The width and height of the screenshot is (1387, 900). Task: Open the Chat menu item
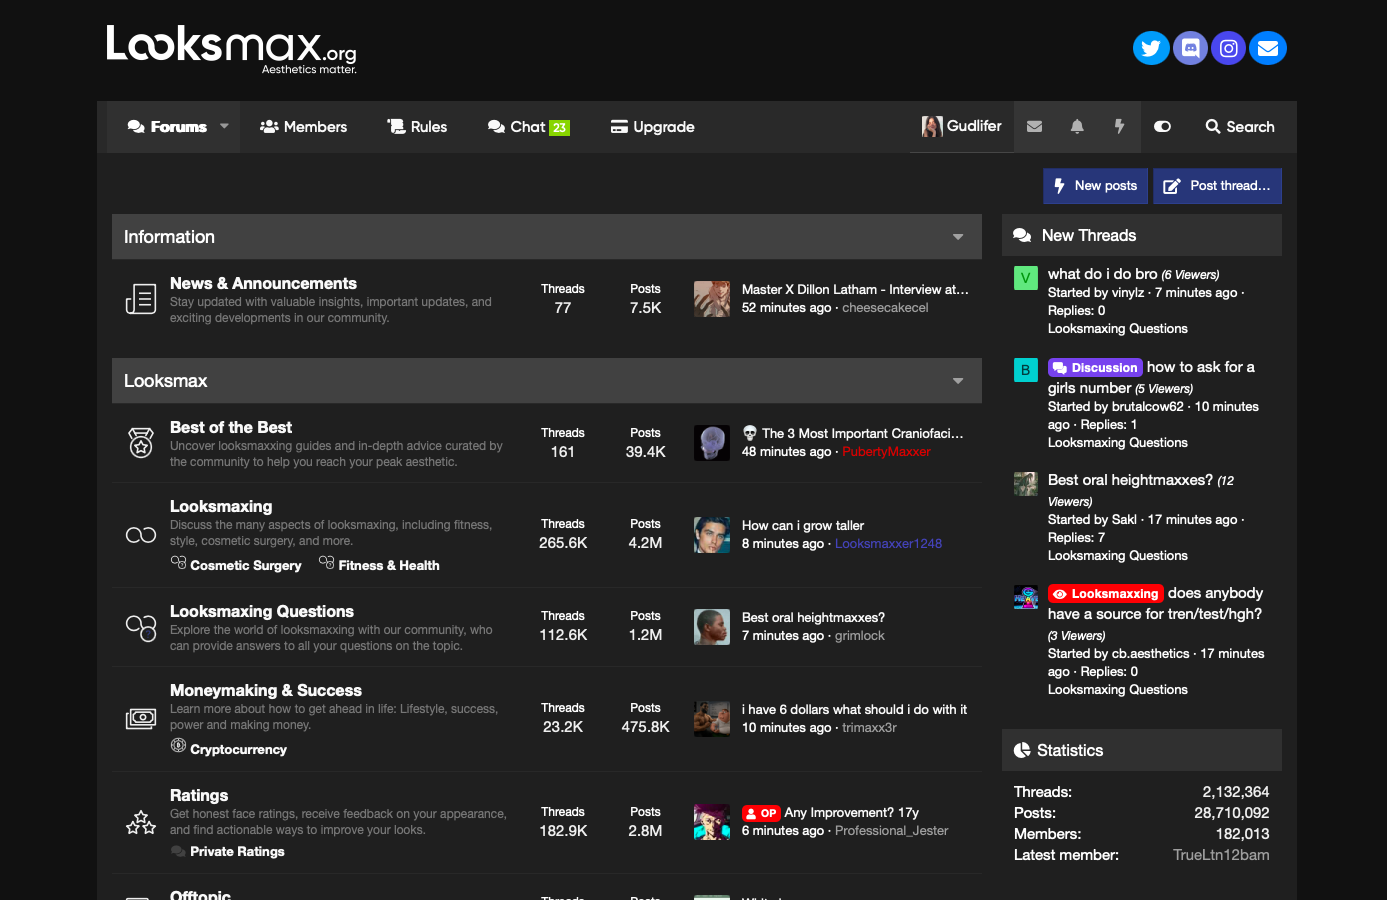click(528, 127)
